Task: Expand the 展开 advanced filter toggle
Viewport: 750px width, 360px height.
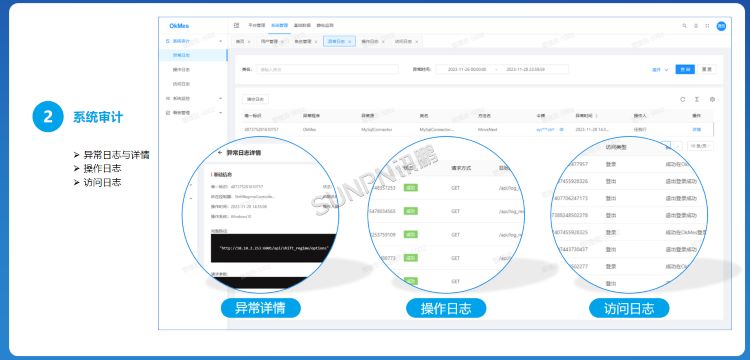Action: (660, 70)
